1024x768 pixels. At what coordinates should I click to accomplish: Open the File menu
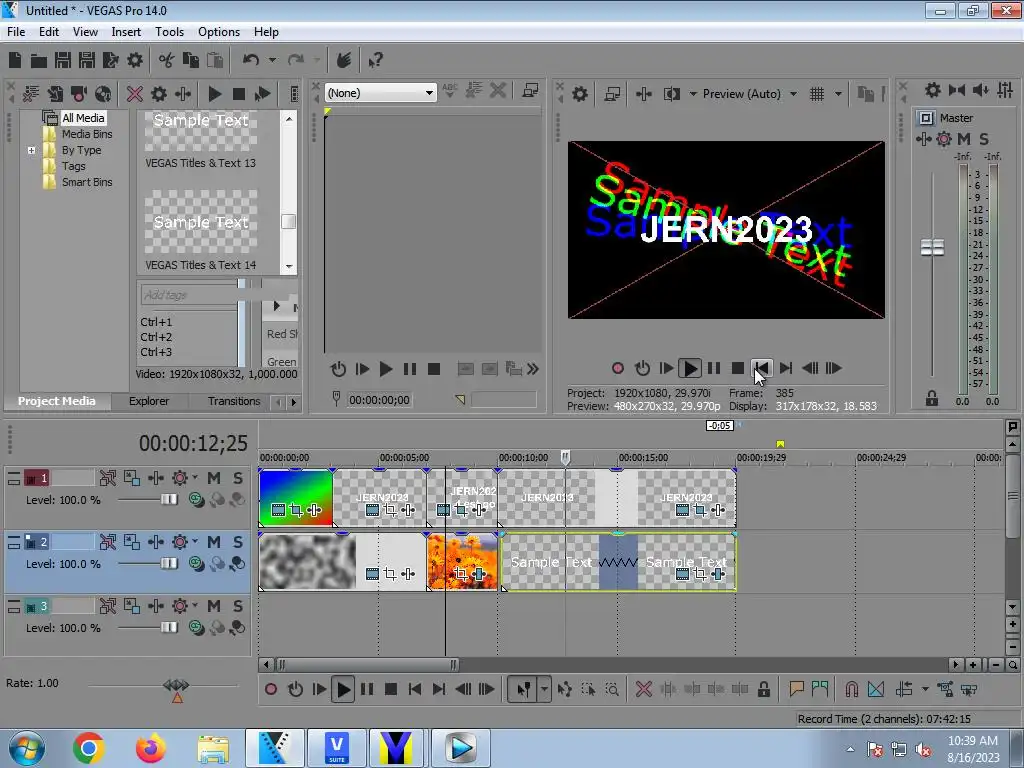coord(16,32)
